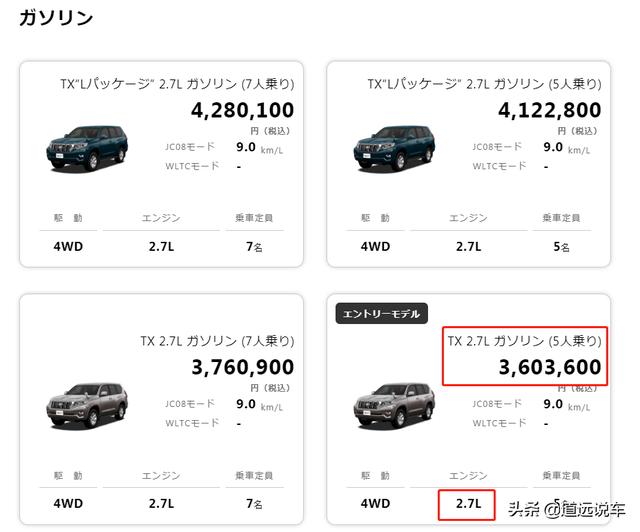The height and width of the screenshot is (532, 640).
Task: Open TX"Lパッケージ" 2.7L ガソリン (5人乗り) title
Action: click(x=484, y=84)
